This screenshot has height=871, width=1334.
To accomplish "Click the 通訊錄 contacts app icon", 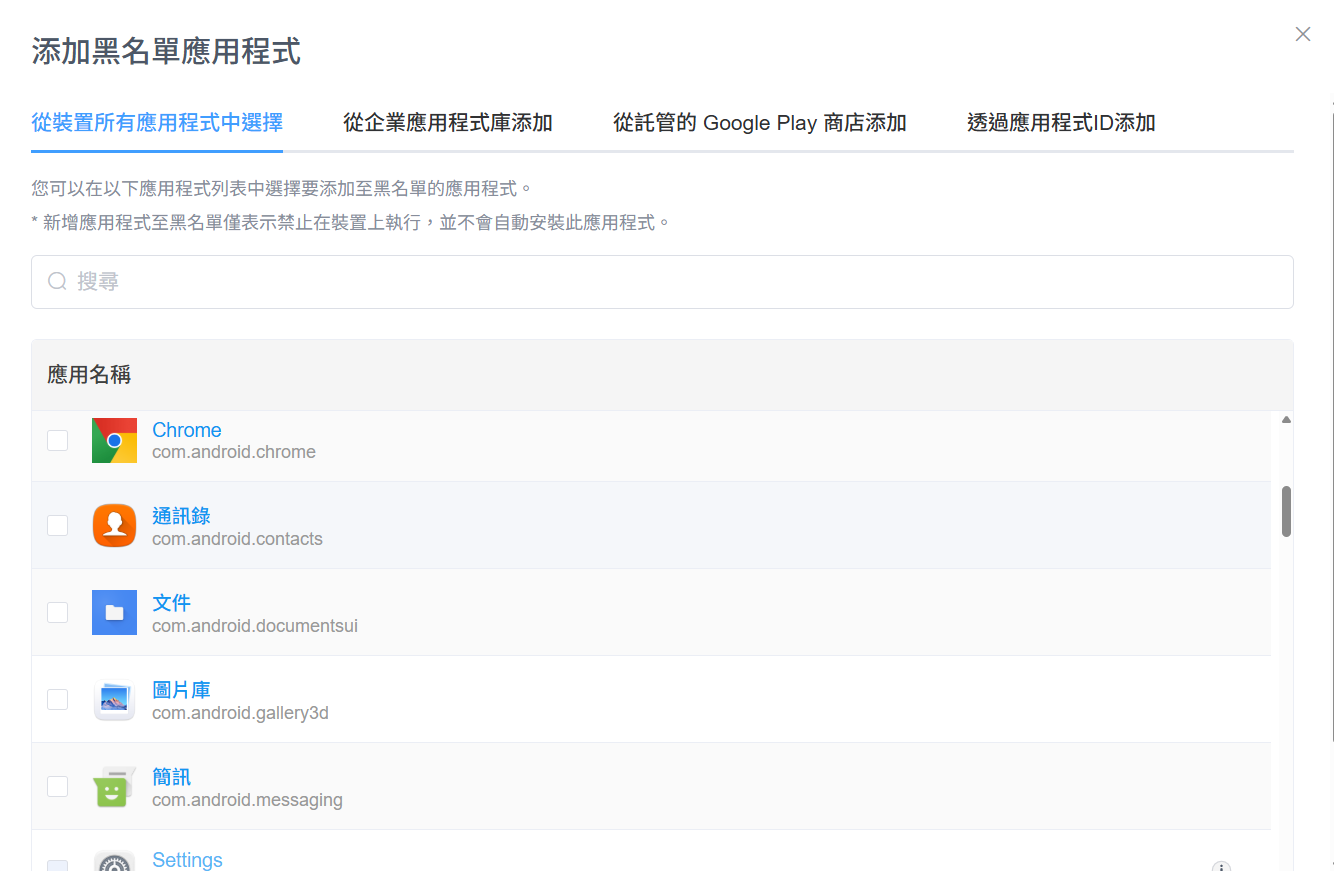I will point(114,526).
